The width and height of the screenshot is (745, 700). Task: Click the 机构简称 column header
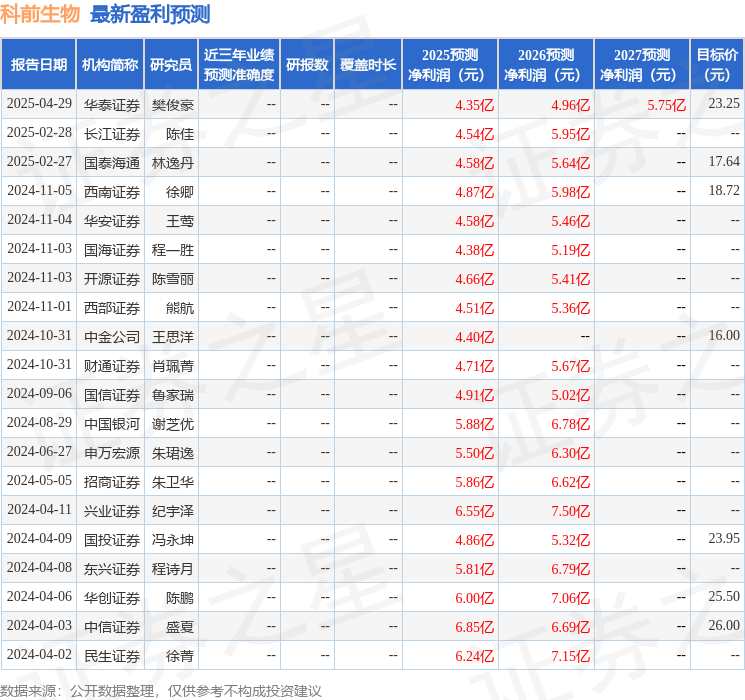(x=110, y=65)
